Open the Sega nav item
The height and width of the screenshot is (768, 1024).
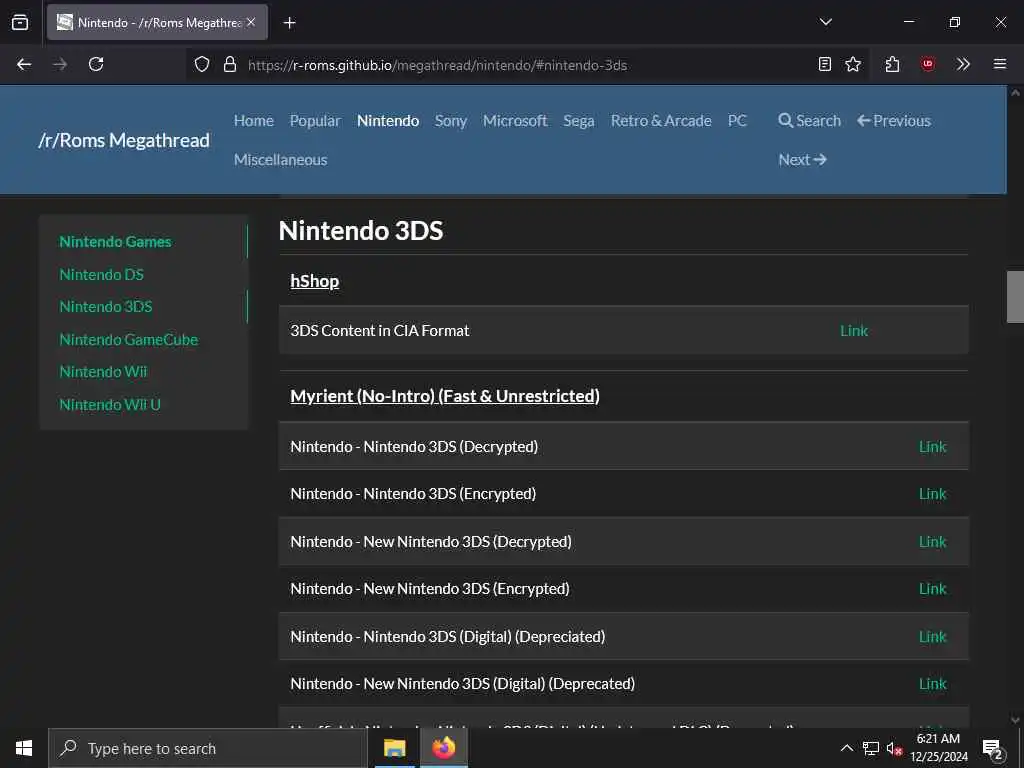coord(579,121)
